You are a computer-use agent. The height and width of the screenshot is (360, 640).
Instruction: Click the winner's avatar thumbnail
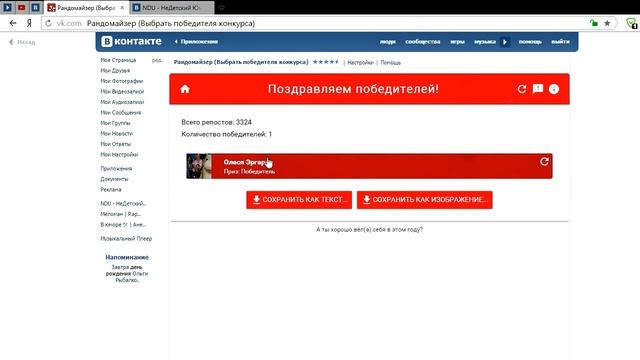[199, 166]
